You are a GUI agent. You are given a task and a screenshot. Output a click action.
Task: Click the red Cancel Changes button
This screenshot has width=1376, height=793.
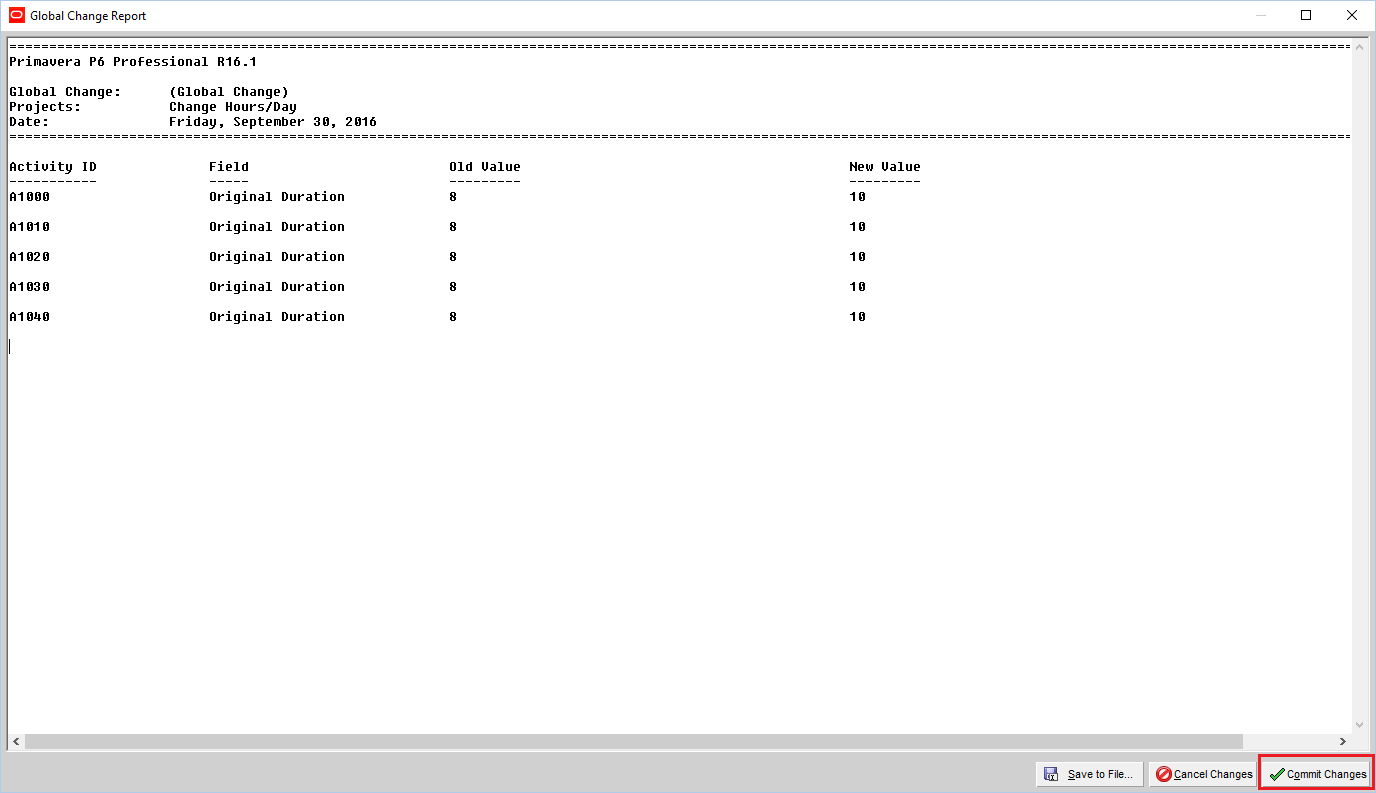click(x=1204, y=774)
